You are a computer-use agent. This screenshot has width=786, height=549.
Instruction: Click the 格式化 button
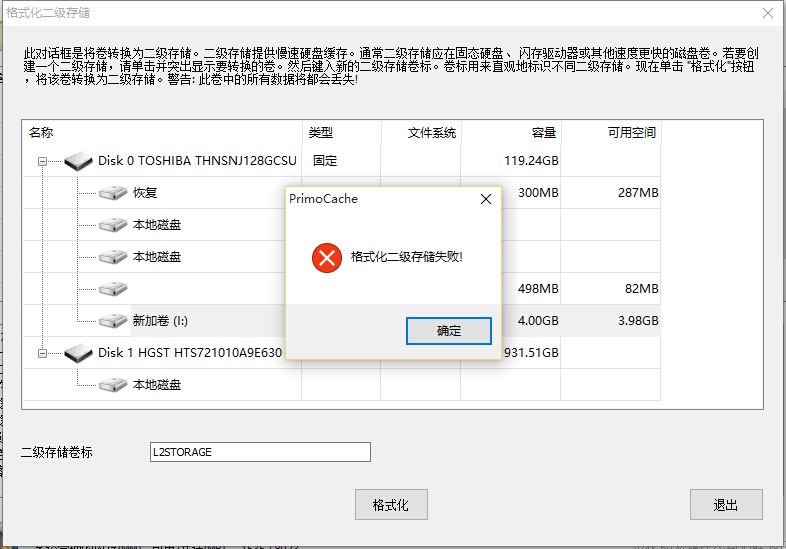(391, 504)
